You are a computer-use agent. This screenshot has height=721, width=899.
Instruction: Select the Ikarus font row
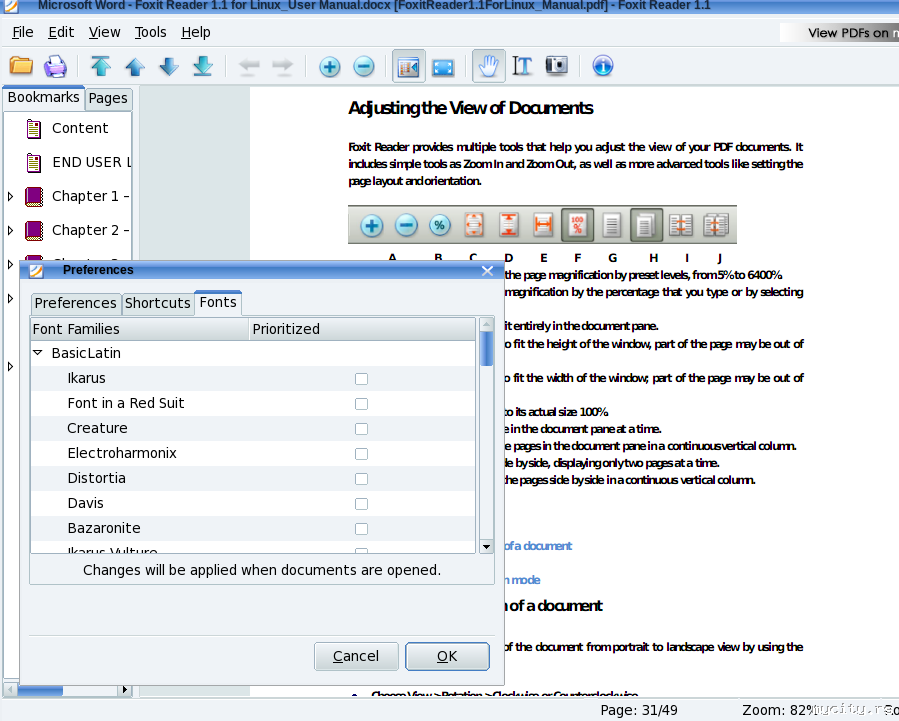(253, 378)
